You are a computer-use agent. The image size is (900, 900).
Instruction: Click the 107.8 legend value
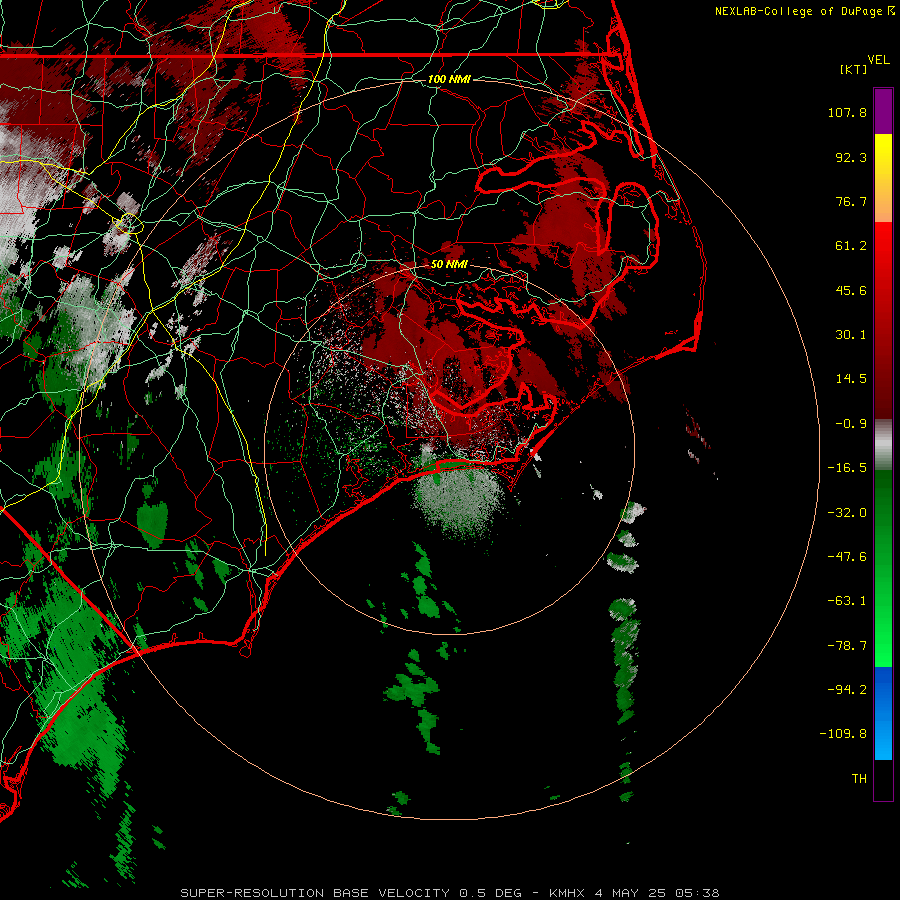point(847,112)
